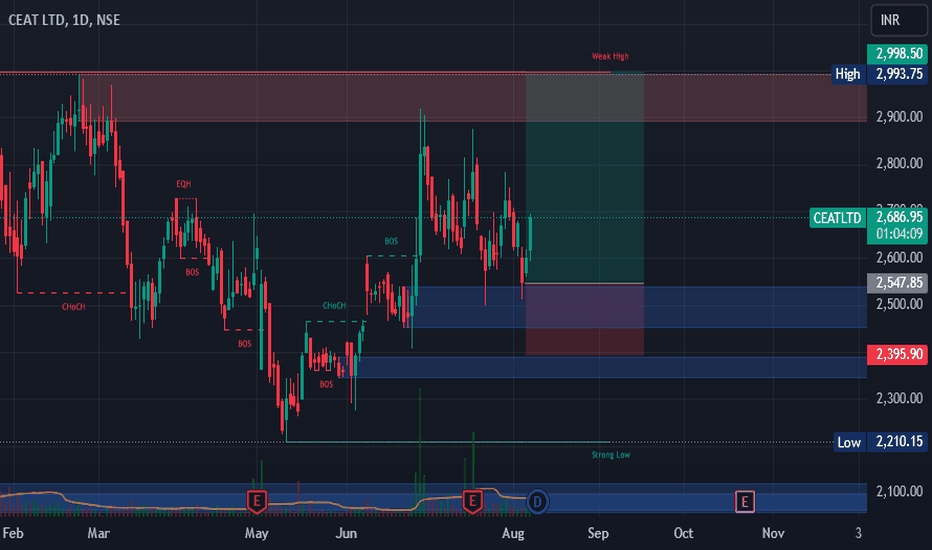Screen dimensions: 932x550
Task: Click the Nov label on the time axis
Action: click(773, 533)
